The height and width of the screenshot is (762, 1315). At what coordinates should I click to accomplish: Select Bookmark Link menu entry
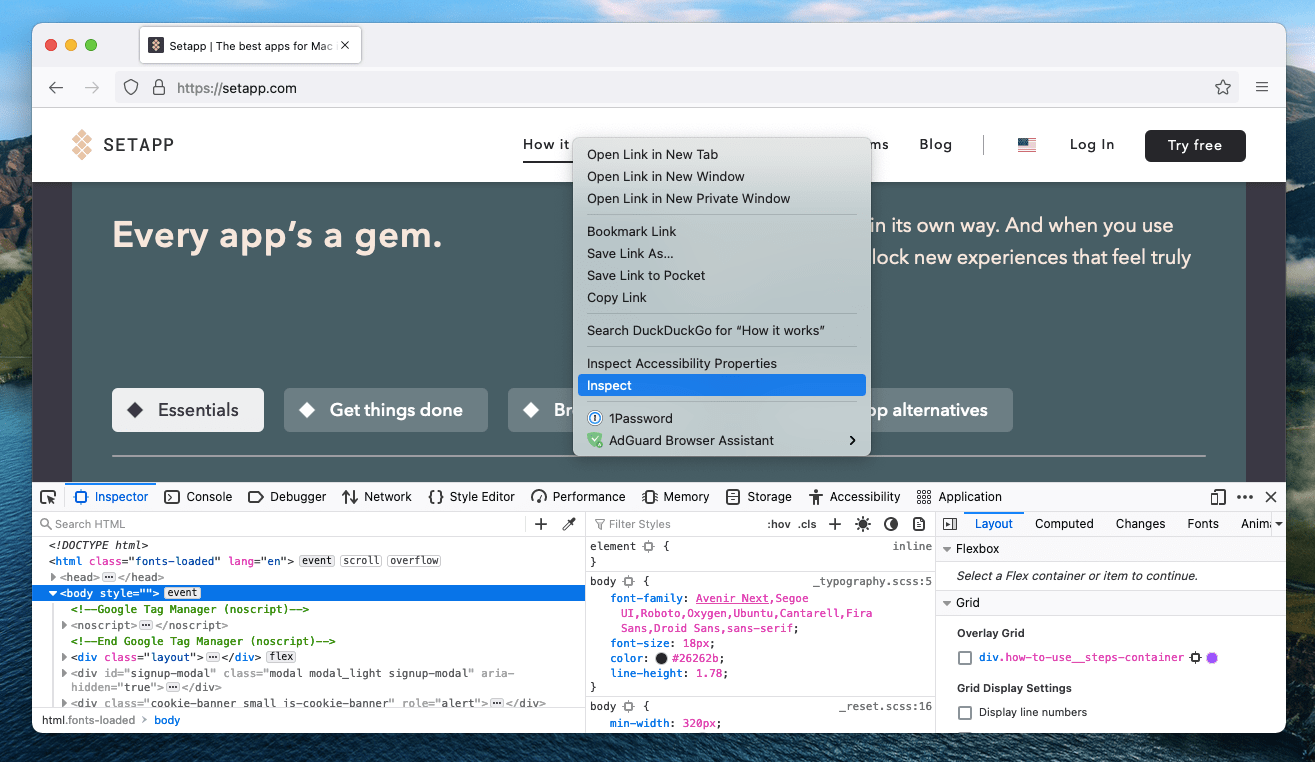(722, 231)
